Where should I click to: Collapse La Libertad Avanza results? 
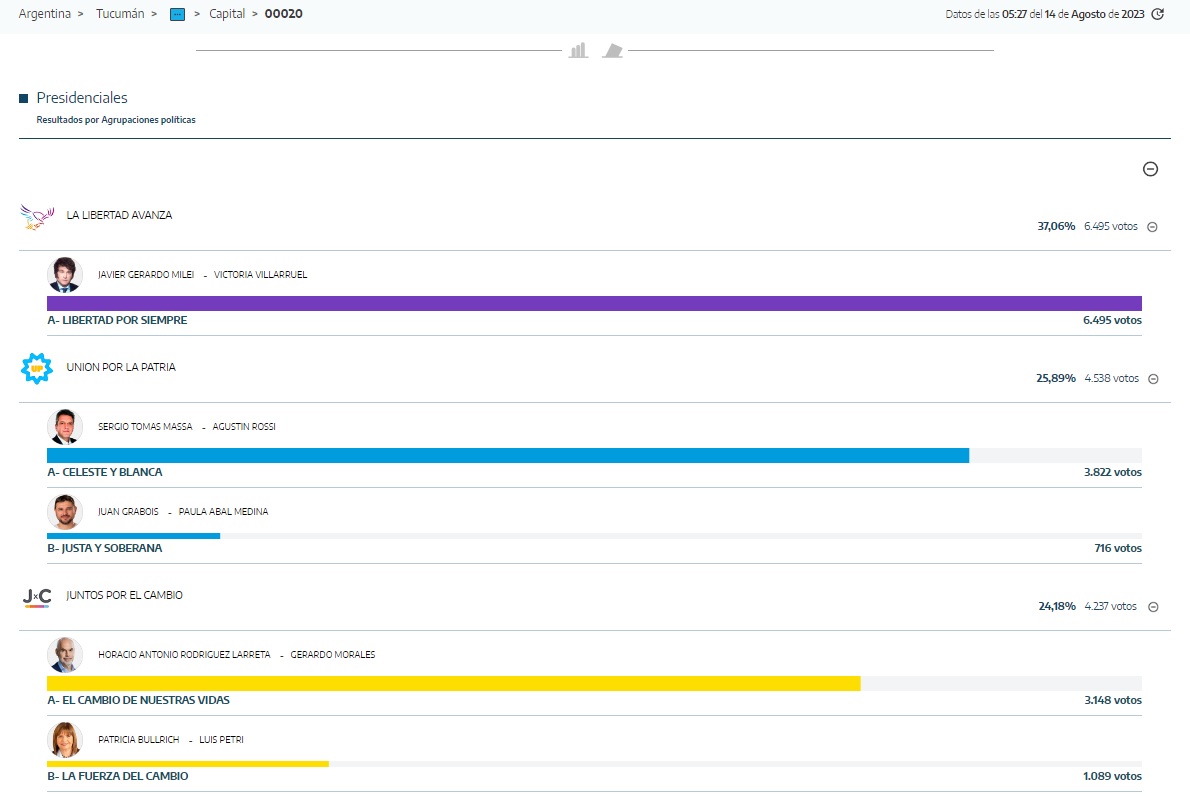tap(1152, 227)
